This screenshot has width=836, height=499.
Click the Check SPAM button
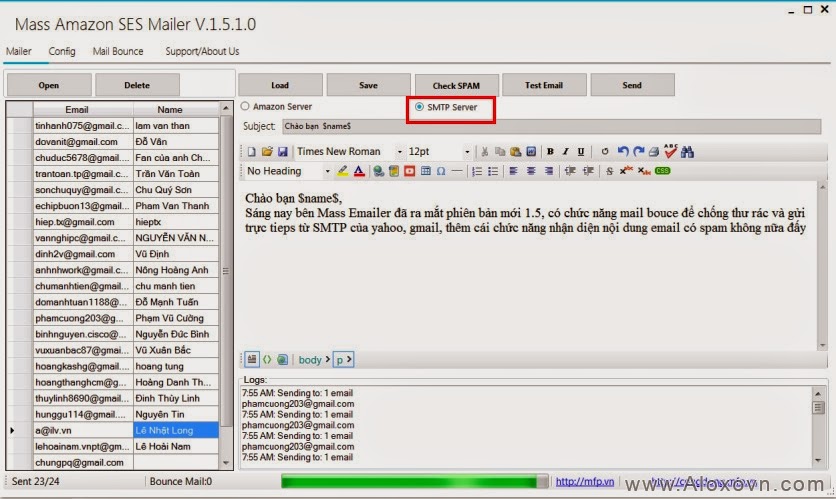456,85
